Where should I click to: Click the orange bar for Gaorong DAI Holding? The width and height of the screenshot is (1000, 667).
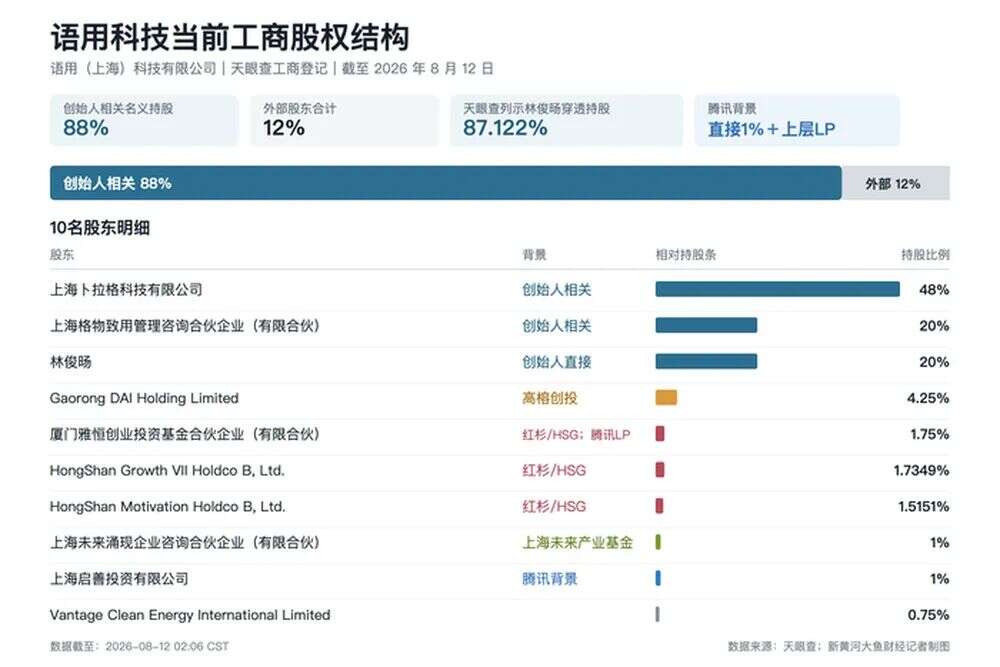pos(666,398)
